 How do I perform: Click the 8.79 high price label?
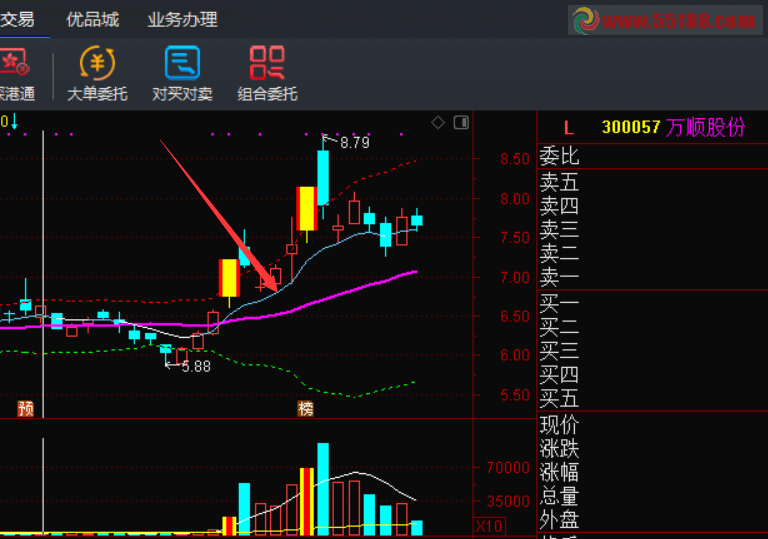(354, 143)
